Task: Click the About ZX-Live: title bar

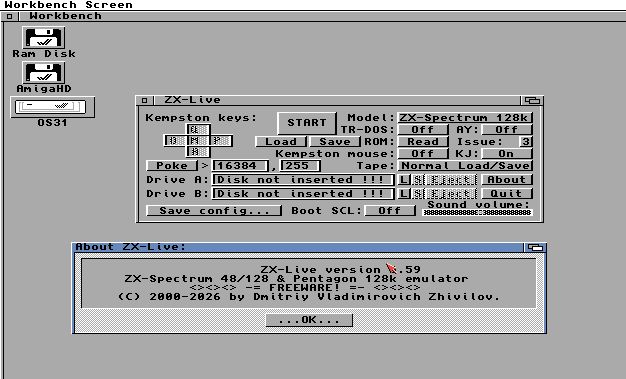Action: [x=299, y=247]
